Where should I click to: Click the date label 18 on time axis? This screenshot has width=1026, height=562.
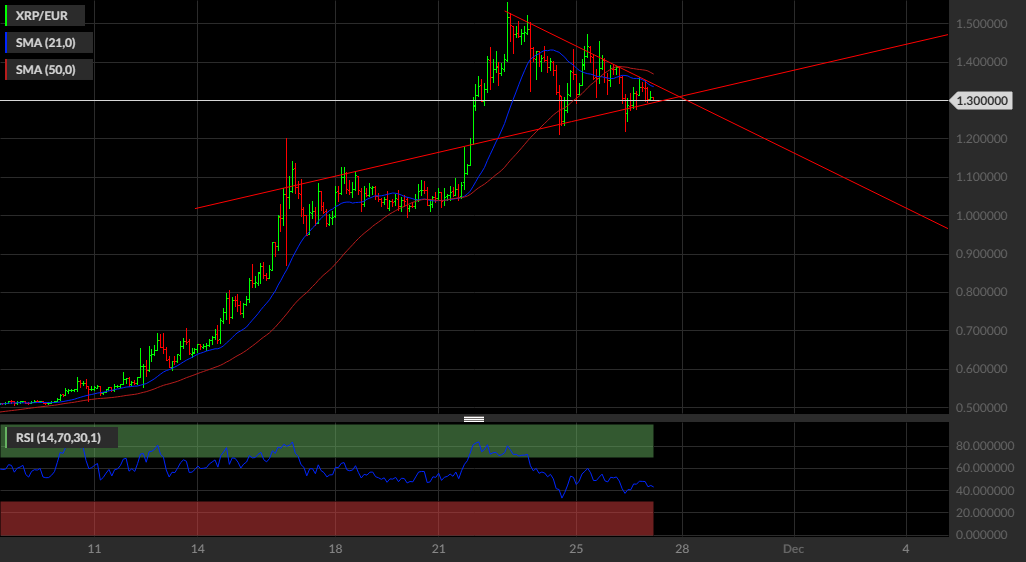coord(335,549)
